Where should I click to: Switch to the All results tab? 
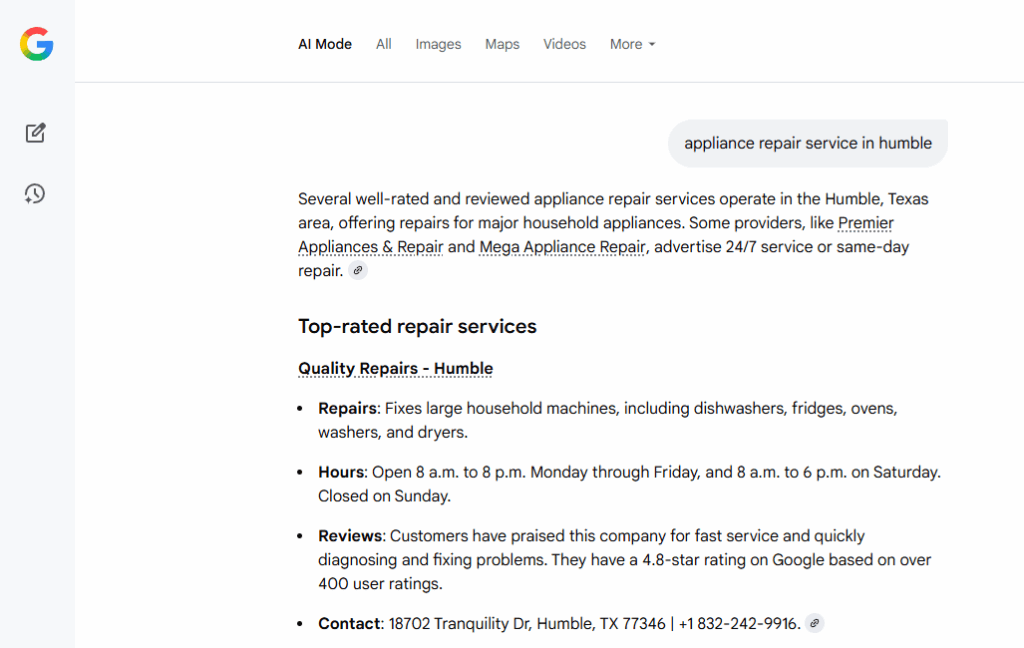(x=383, y=44)
